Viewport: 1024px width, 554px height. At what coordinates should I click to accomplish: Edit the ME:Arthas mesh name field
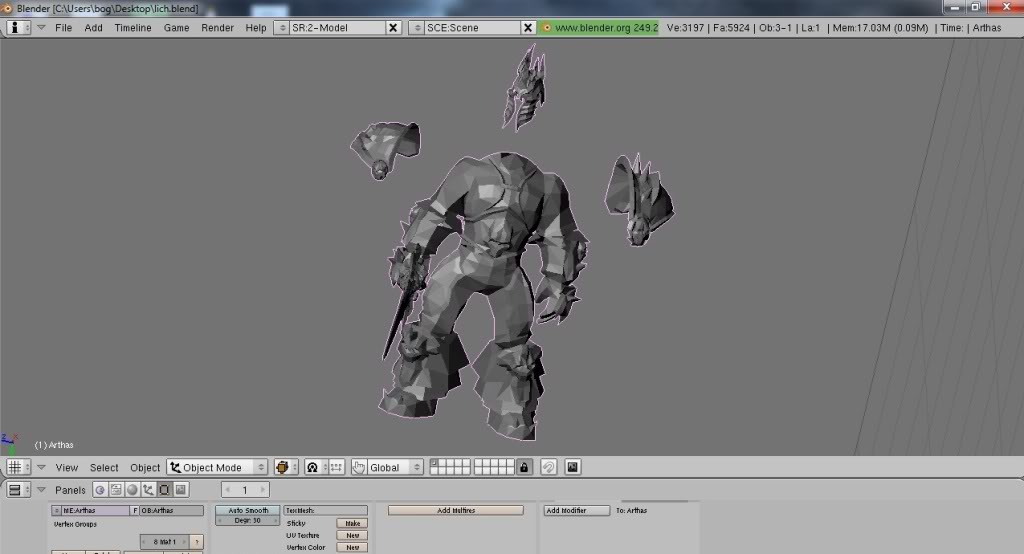[x=95, y=510]
